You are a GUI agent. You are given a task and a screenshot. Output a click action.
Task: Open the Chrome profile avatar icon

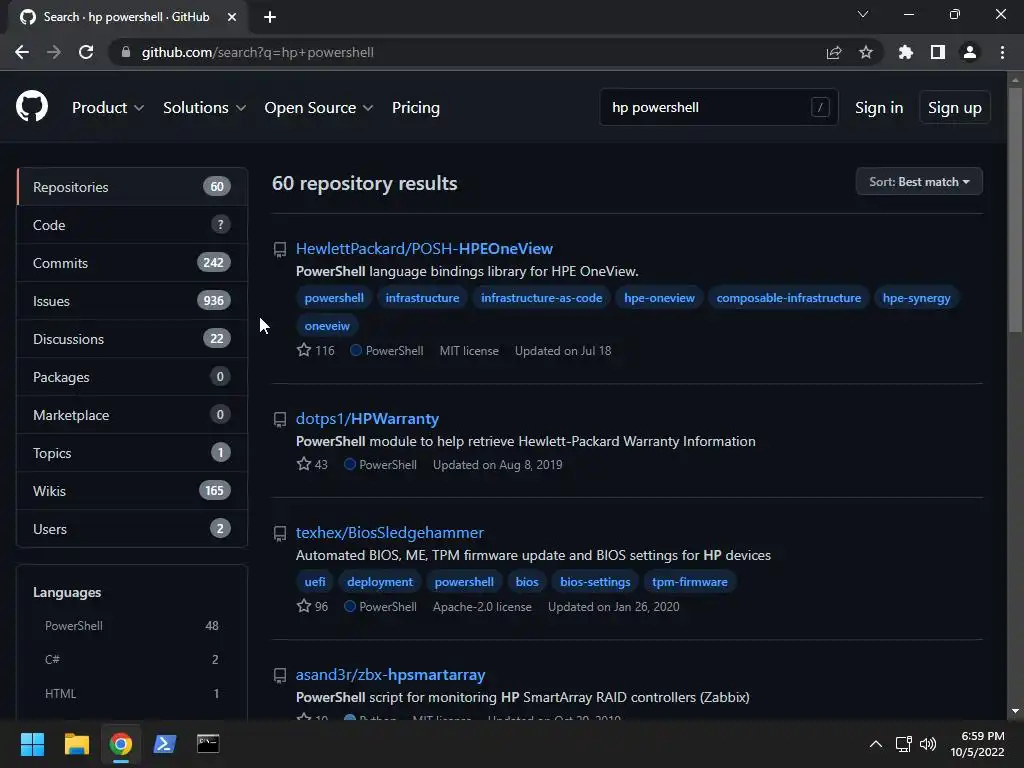coord(970,52)
